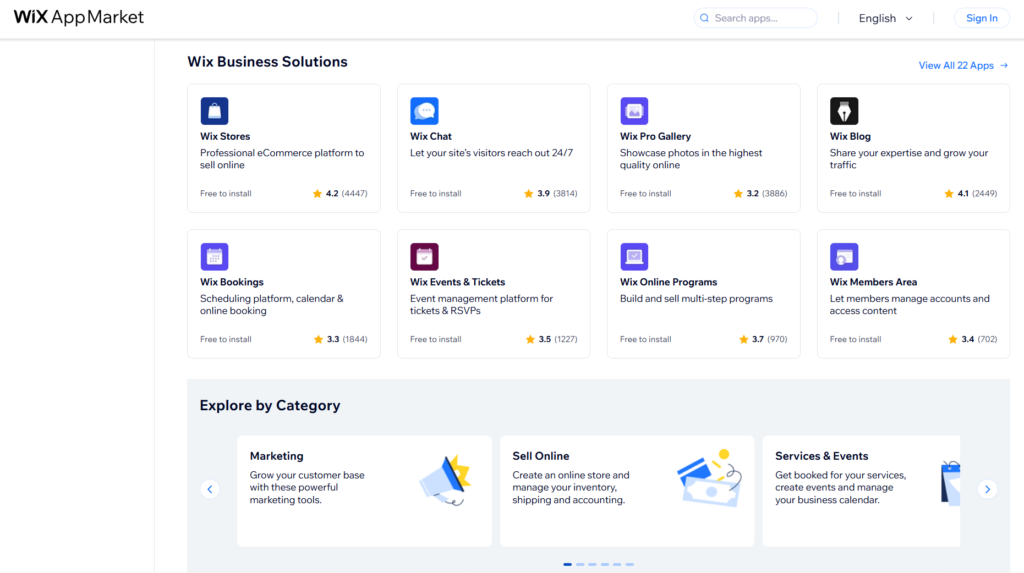Viewport: 1024px width, 573px height.
Task: Open the Wix Blog pen nib icon
Action: click(844, 111)
